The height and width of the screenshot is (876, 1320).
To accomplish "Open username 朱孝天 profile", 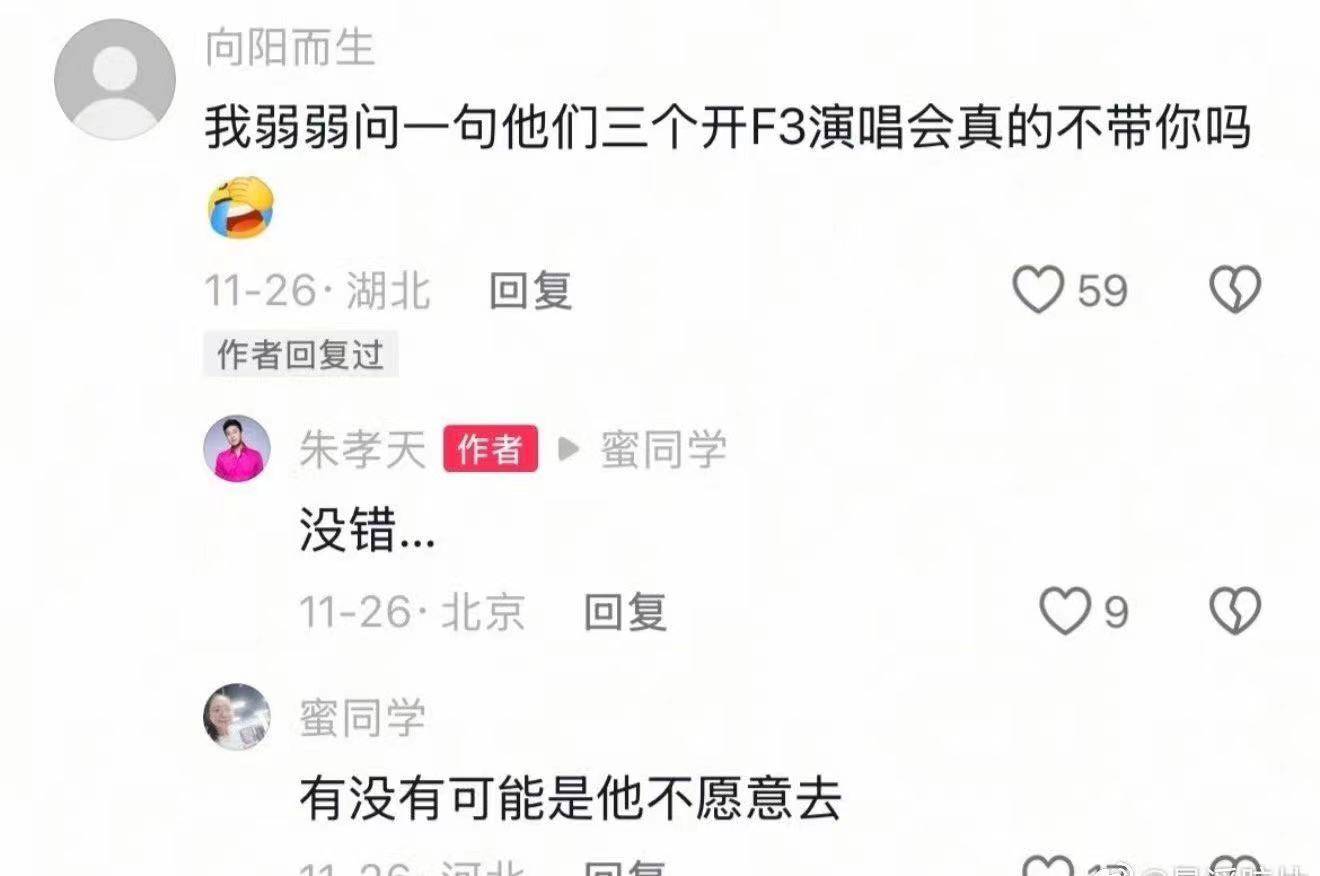I will [363, 449].
